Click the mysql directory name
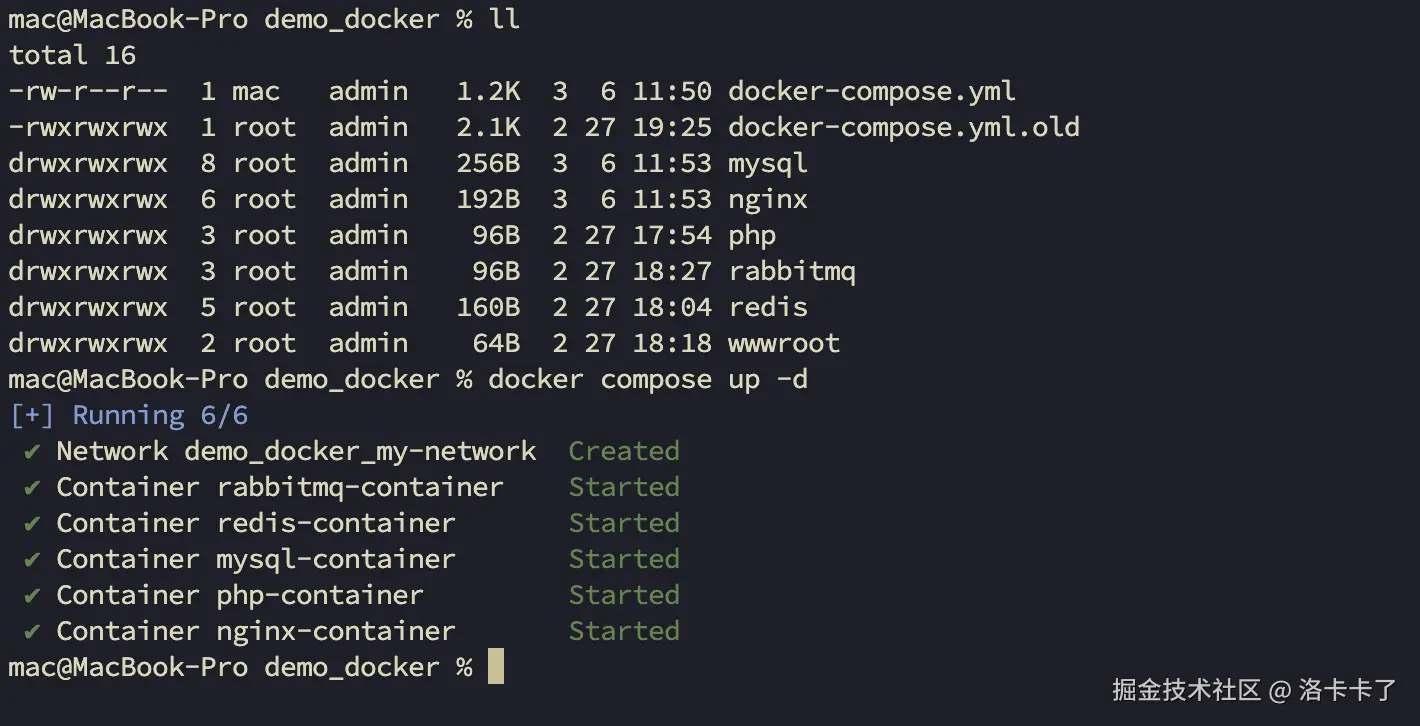1420x726 pixels. pos(768,164)
